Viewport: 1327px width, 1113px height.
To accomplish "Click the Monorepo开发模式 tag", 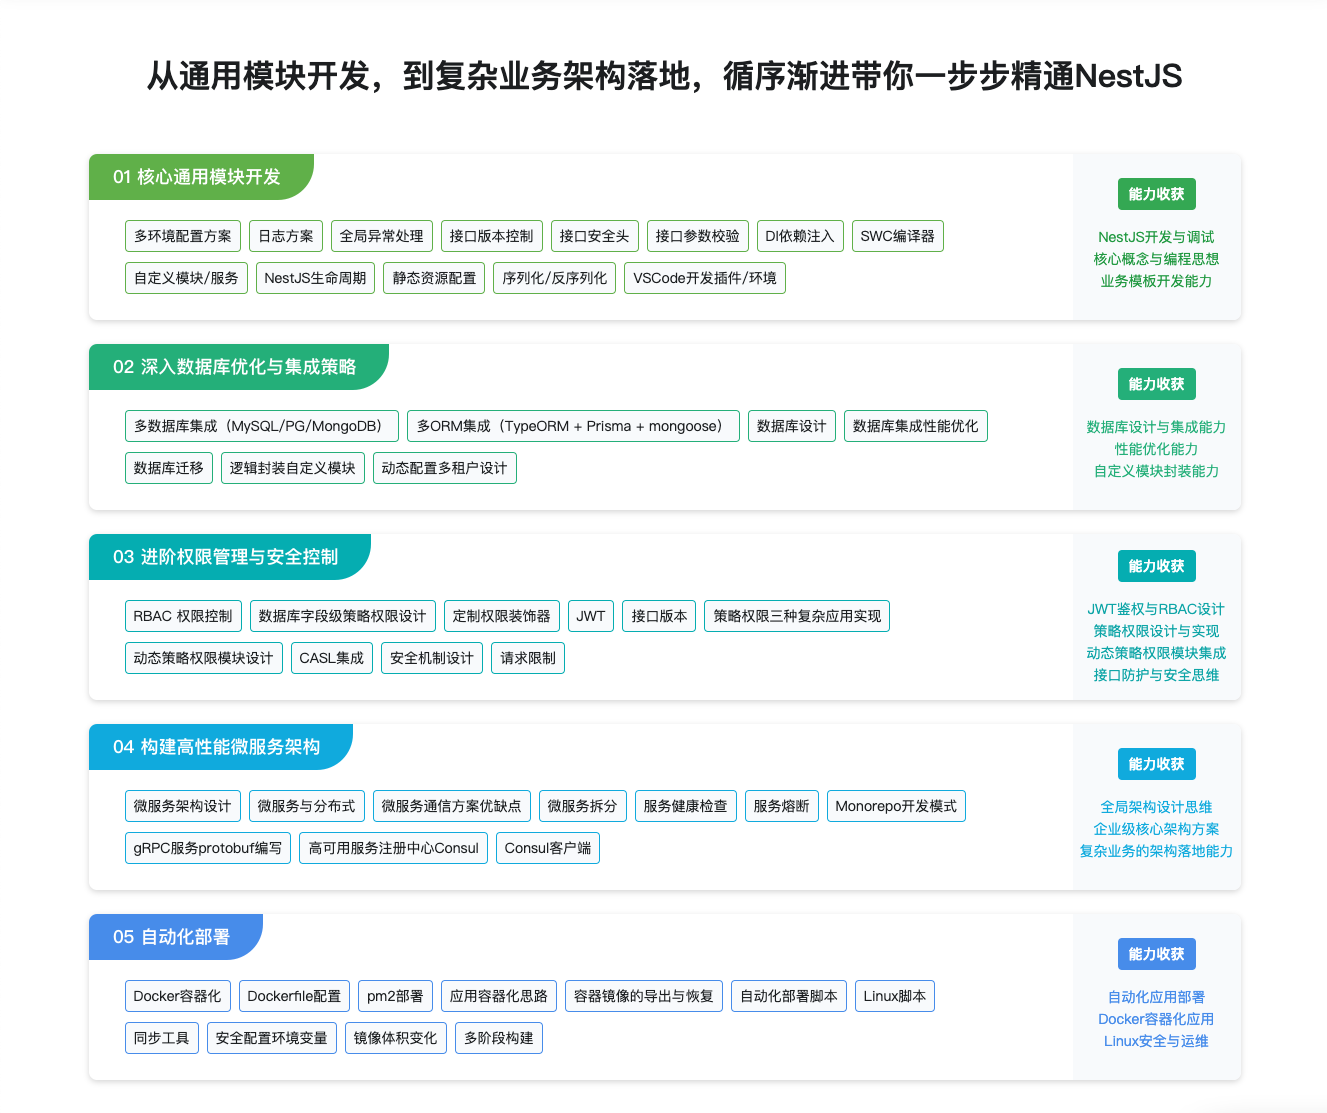I will point(895,806).
